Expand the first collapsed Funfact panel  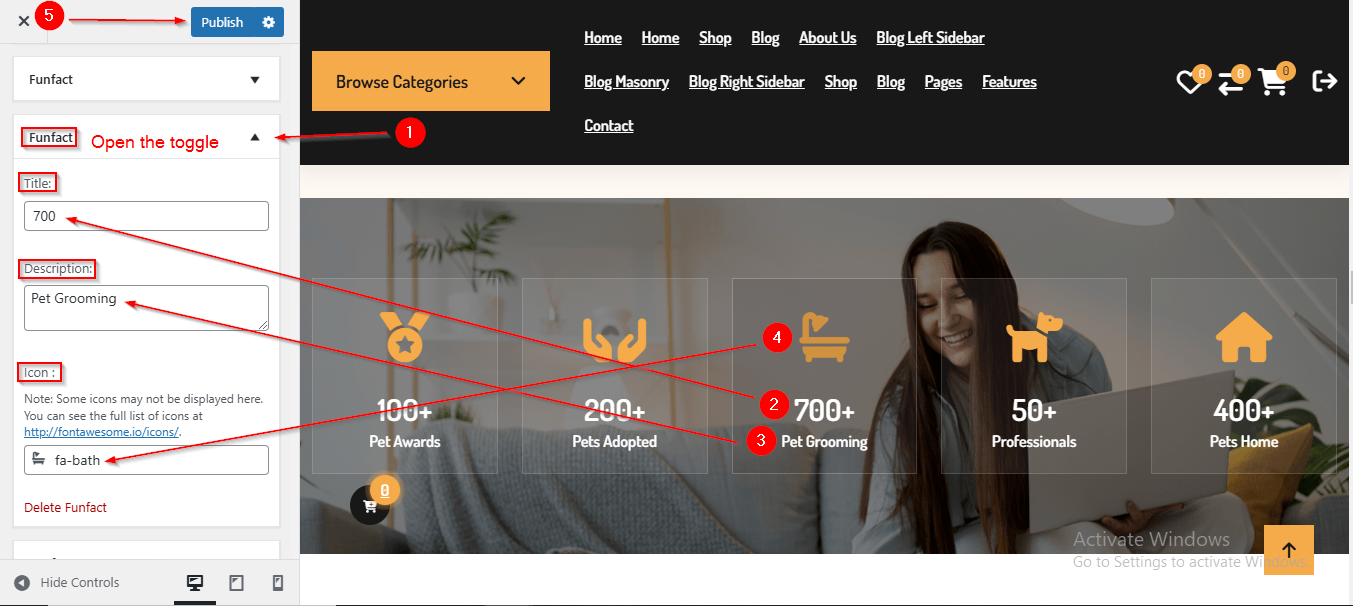pos(146,79)
